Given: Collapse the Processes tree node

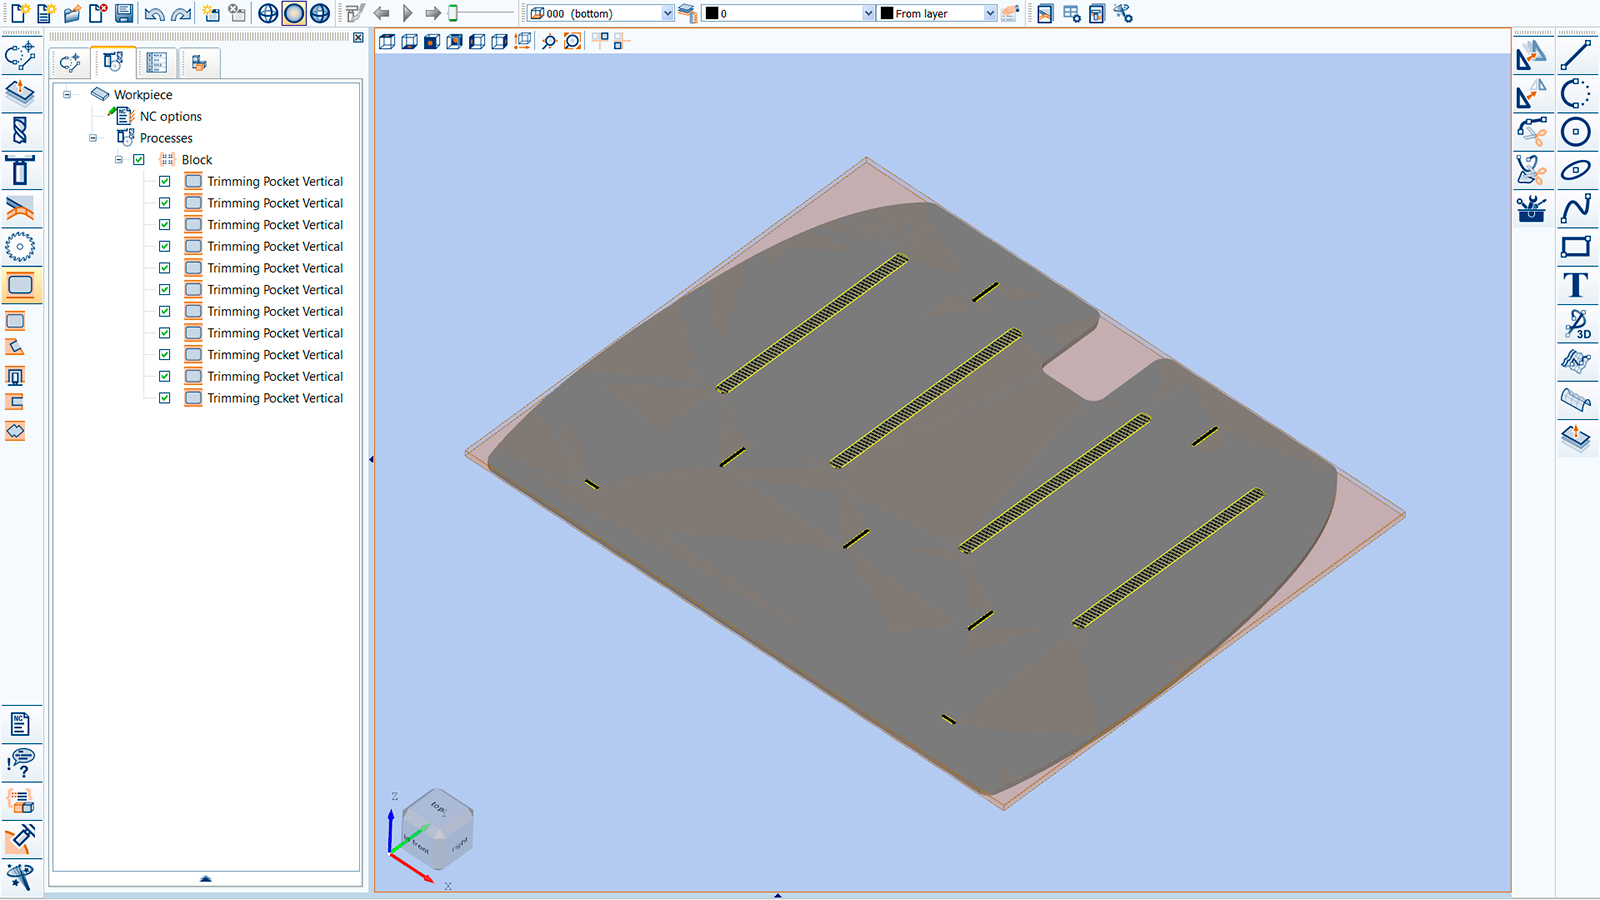Looking at the screenshot, I should click(94, 138).
